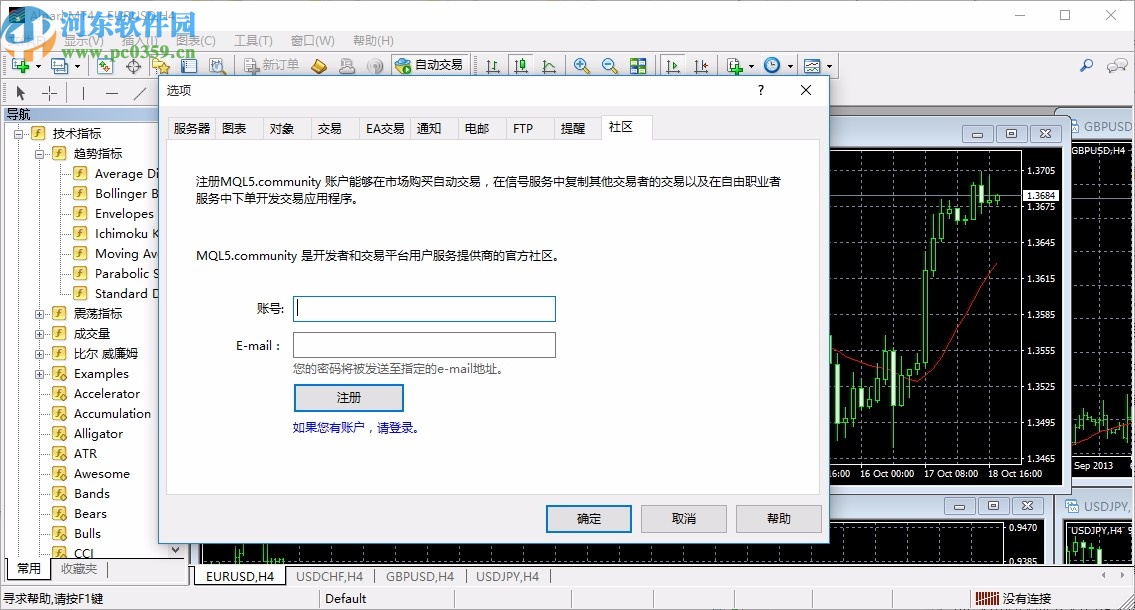Toggle the 自动交易 AutoTrading button
This screenshot has height=610, width=1135.
429,66
